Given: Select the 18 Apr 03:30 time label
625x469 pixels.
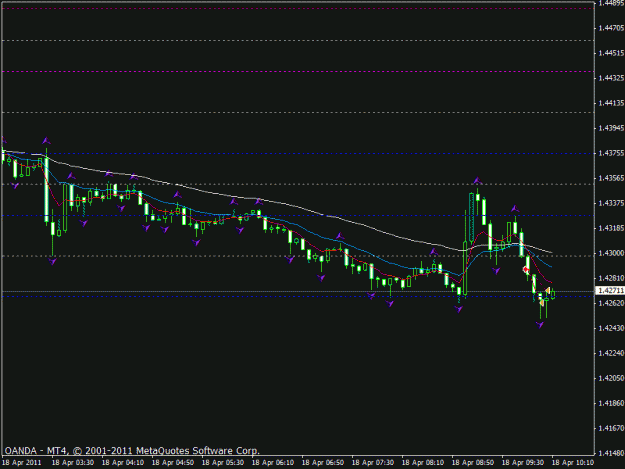Looking at the screenshot, I should (73, 463).
